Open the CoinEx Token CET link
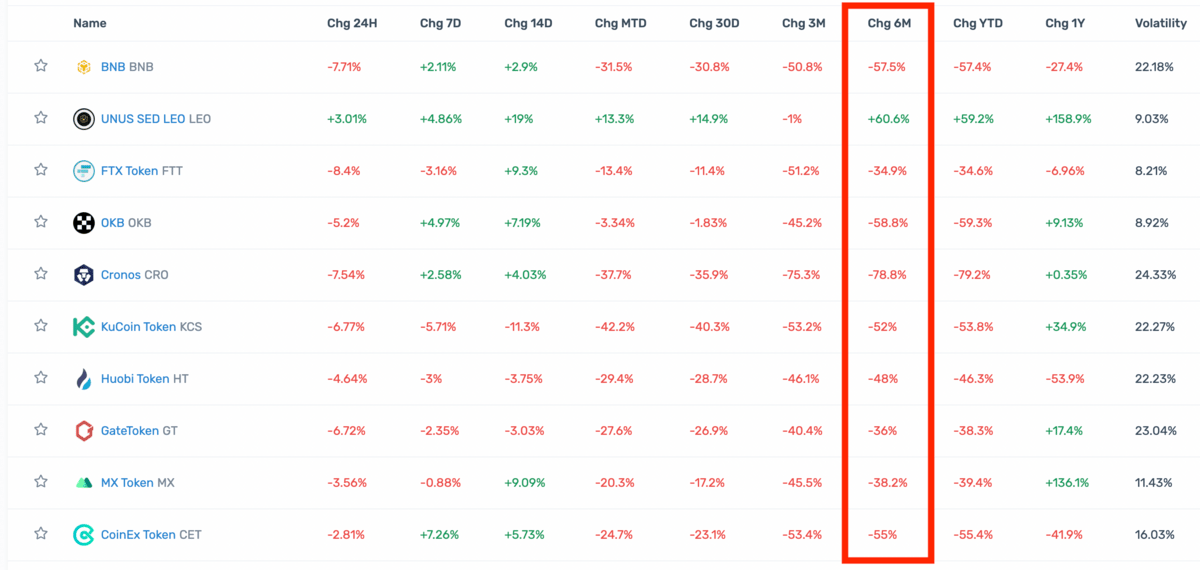This screenshot has height=570, width=1200. pos(151,535)
